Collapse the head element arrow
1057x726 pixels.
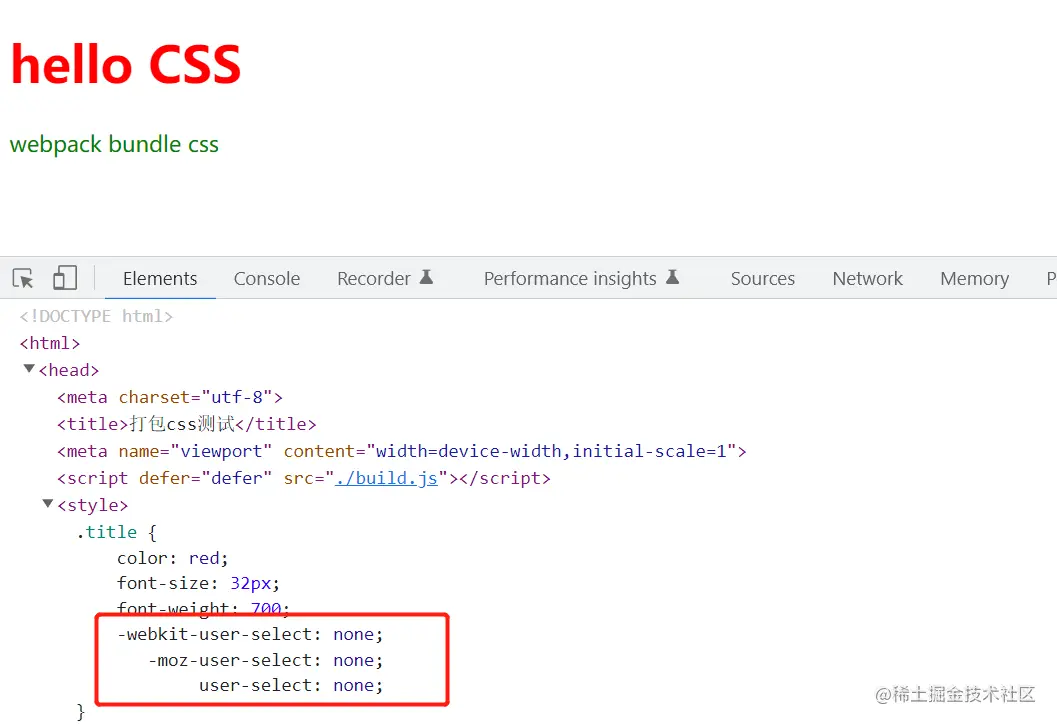click(x=29, y=369)
